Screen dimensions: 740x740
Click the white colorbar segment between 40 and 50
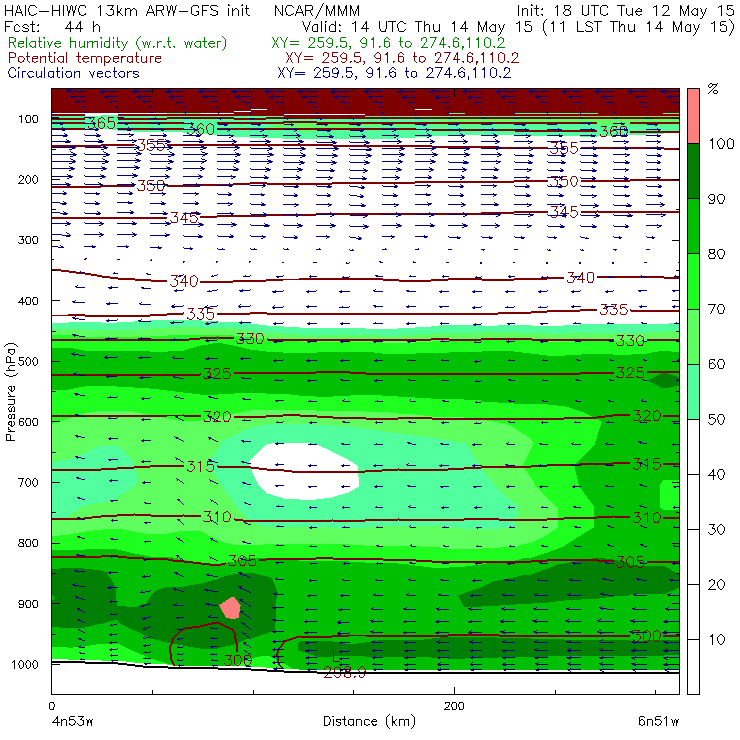[x=693, y=446]
